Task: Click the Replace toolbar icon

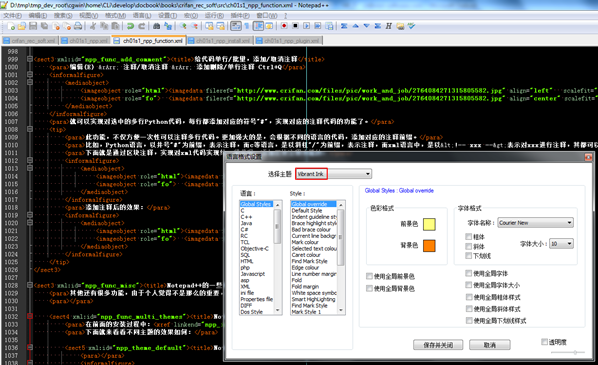Action: click(x=168, y=26)
